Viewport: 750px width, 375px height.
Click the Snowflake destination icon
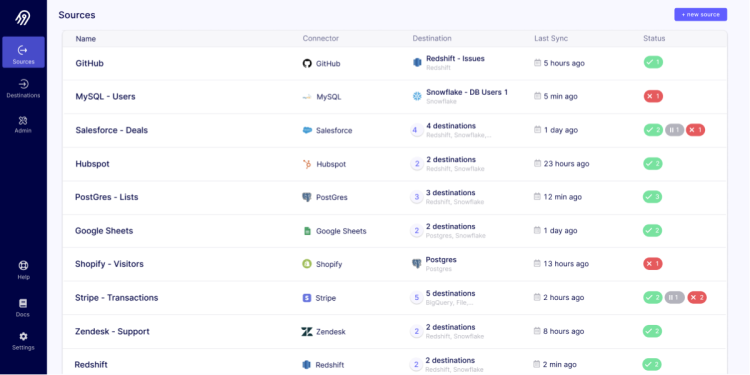coord(417,96)
